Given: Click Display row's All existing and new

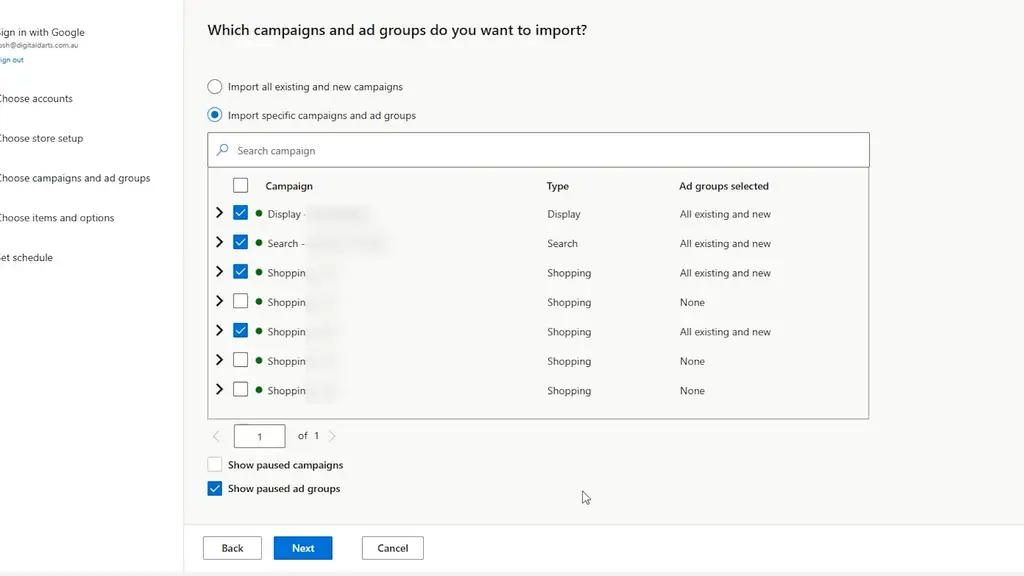Looking at the screenshot, I should point(725,214).
